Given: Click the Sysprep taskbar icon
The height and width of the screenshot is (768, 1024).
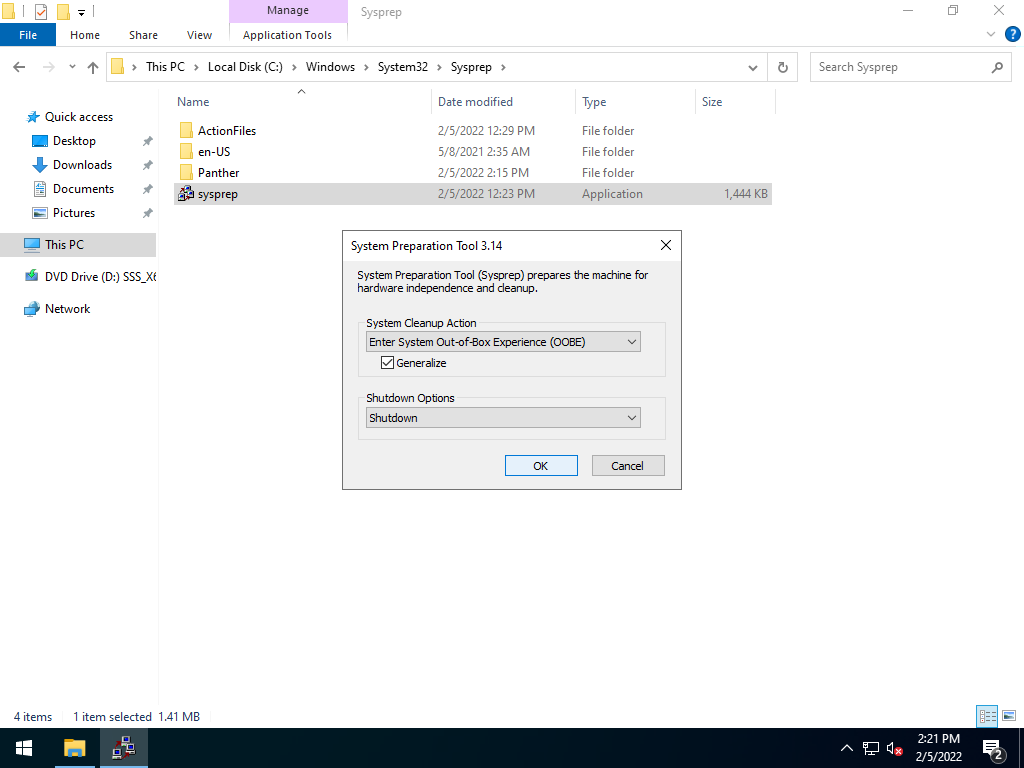Looking at the screenshot, I should pyautogui.click(x=123, y=748).
